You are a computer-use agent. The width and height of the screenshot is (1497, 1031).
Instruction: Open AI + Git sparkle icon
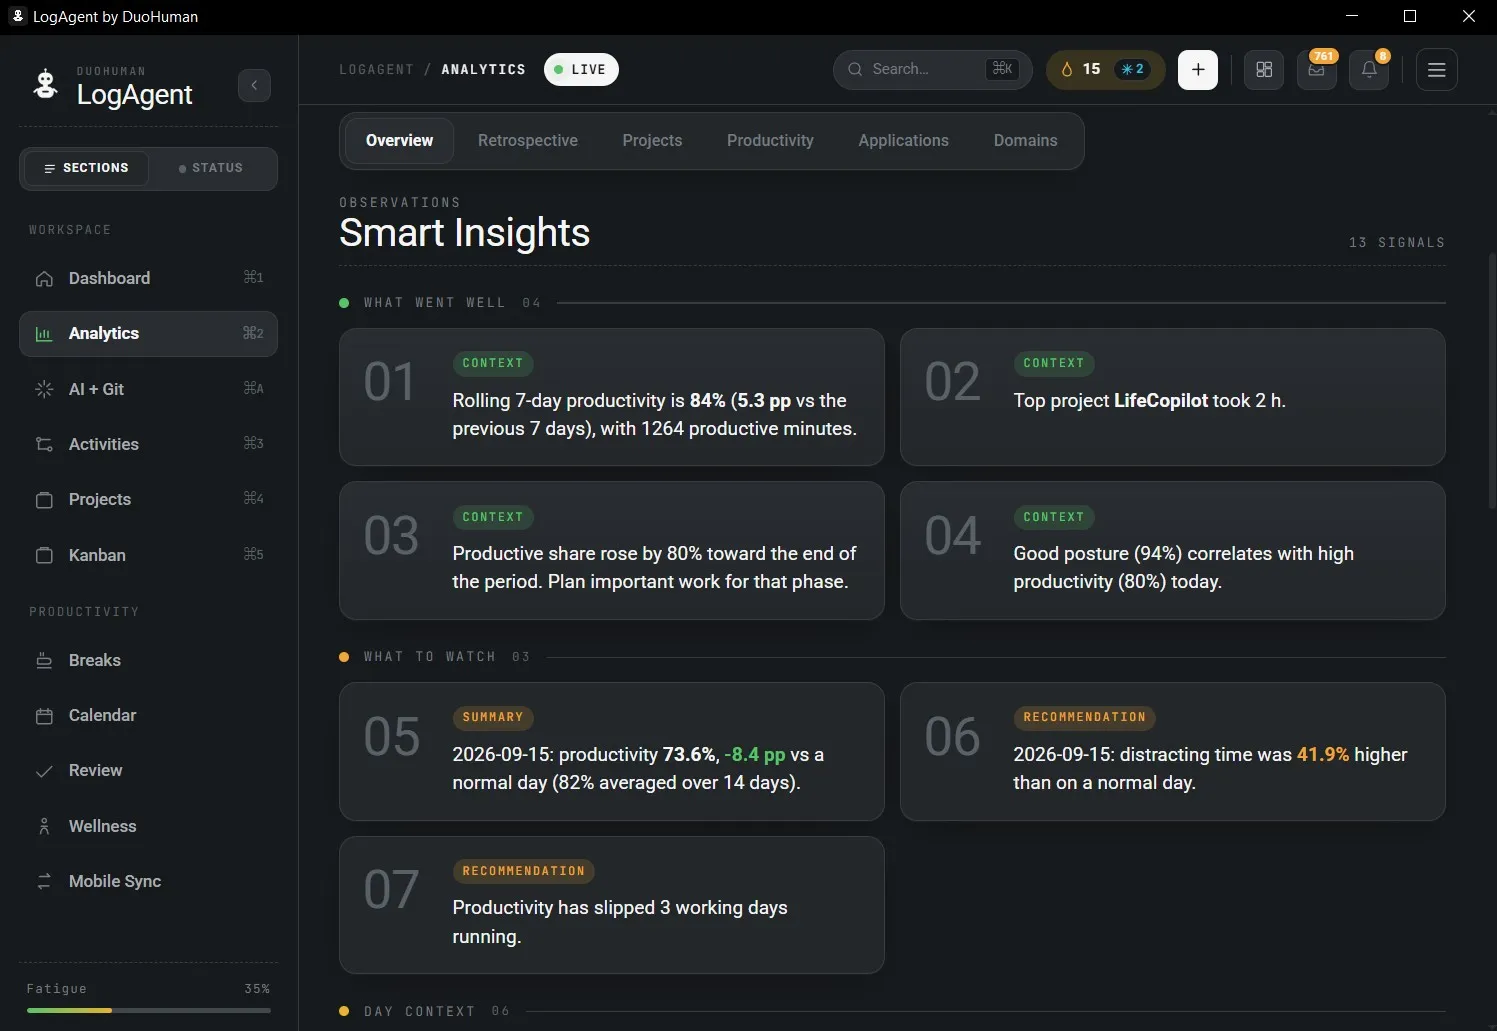click(44, 389)
